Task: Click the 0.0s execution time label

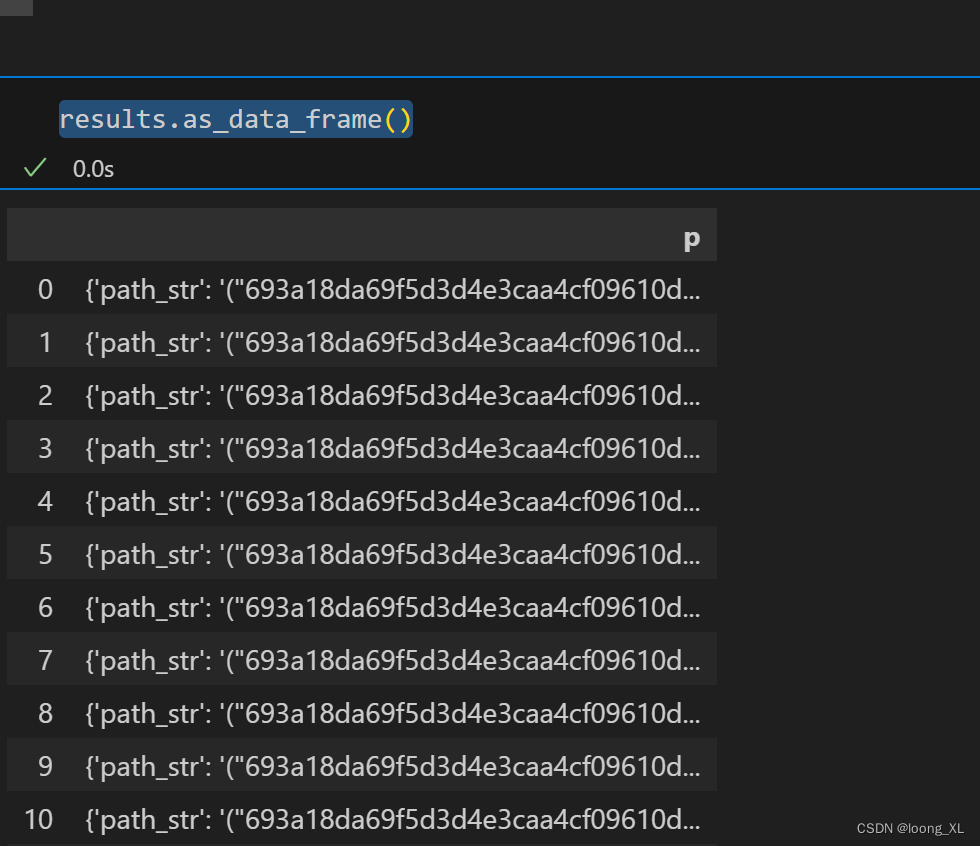Action: click(x=93, y=169)
